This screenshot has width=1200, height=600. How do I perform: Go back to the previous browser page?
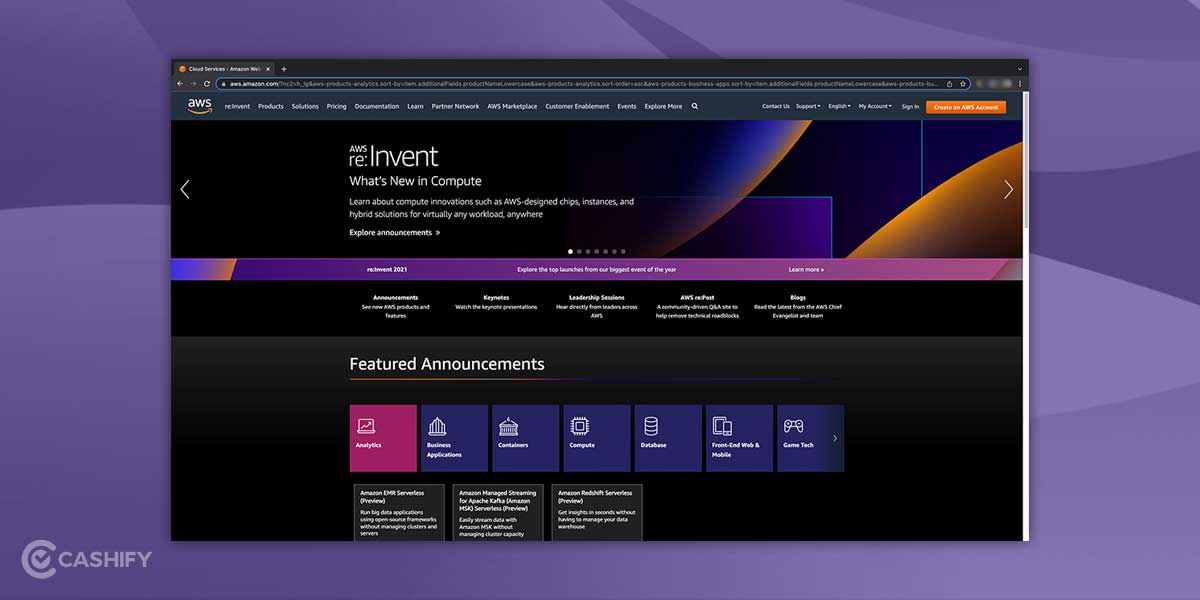click(x=180, y=84)
